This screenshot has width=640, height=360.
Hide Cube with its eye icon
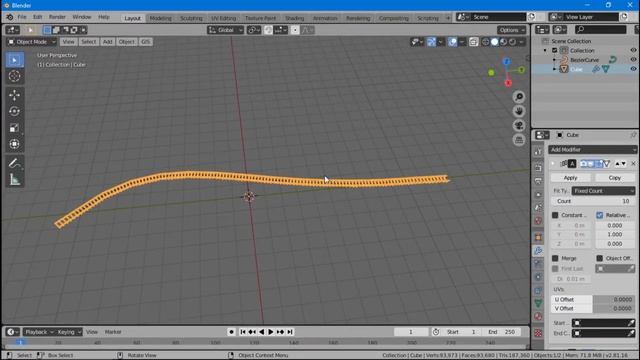click(x=633, y=69)
